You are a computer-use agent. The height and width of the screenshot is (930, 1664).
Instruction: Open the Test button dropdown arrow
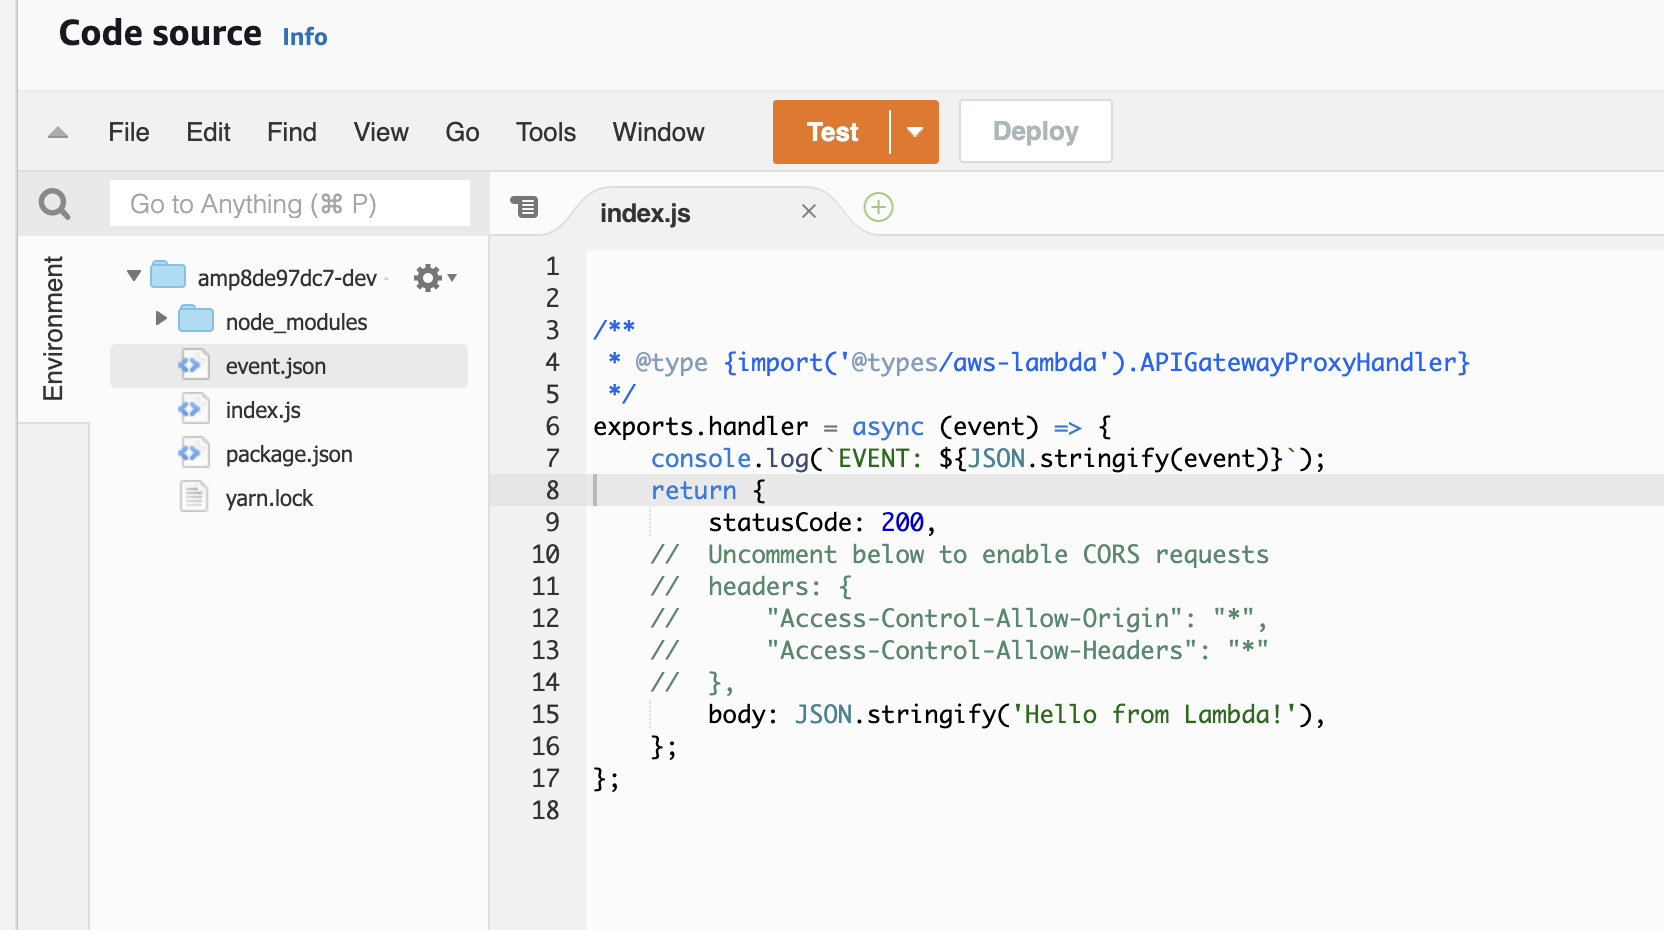coord(914,132)
